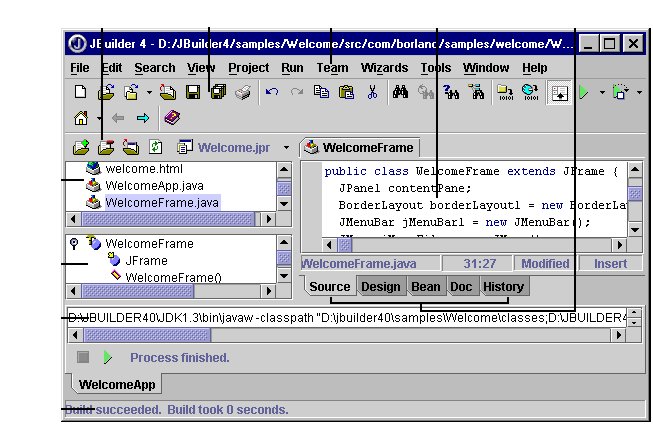Click the Save floppy disk icon
The image size is (653, 425).
(x=193, y=92)
